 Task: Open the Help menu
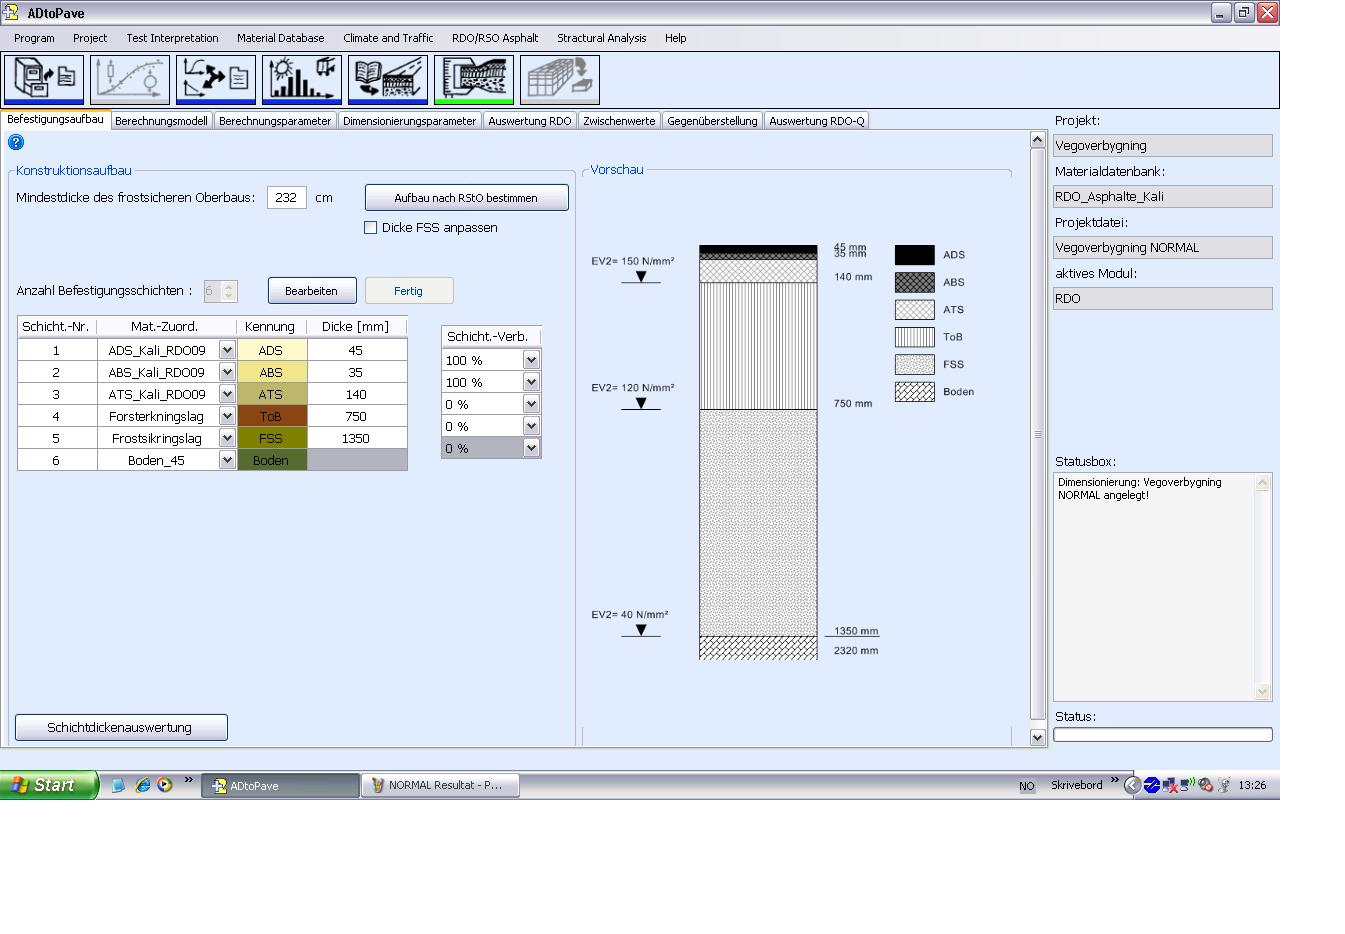tap(676, 38)
